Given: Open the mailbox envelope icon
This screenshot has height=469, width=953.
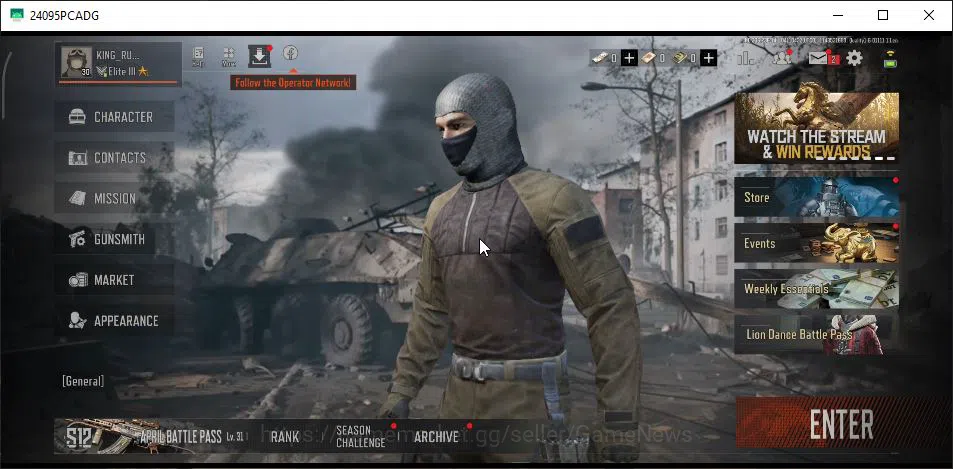Looking at the screenshot, I should (819, 58).
